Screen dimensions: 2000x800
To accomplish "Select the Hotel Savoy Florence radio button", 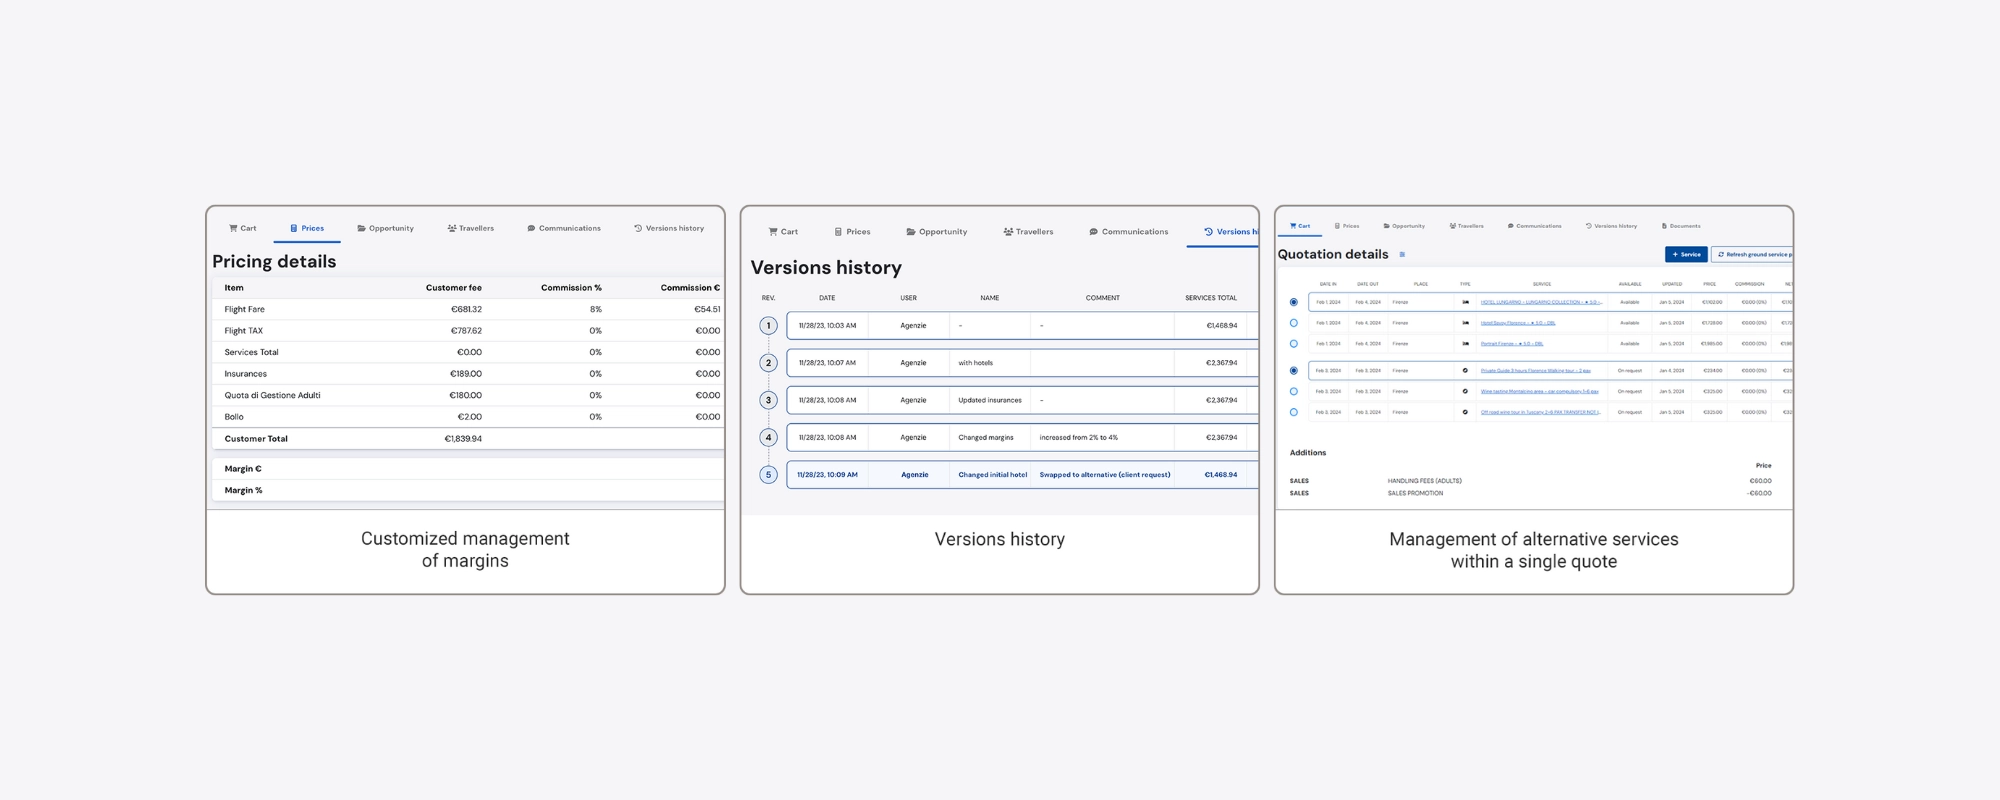I will [1294, 323].
